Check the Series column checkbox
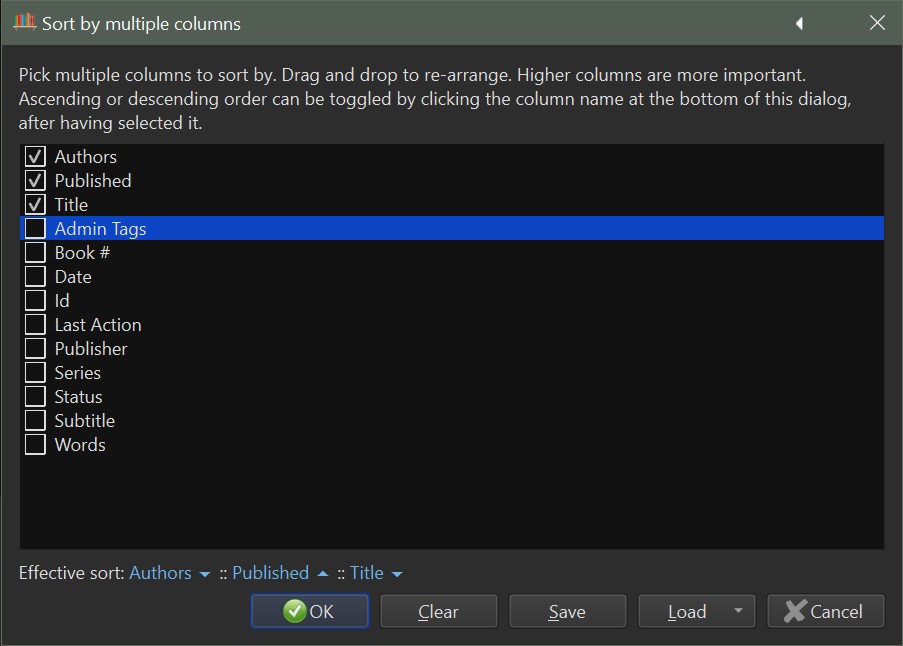Screen dimensions: 903x646 tap(35, 373)
